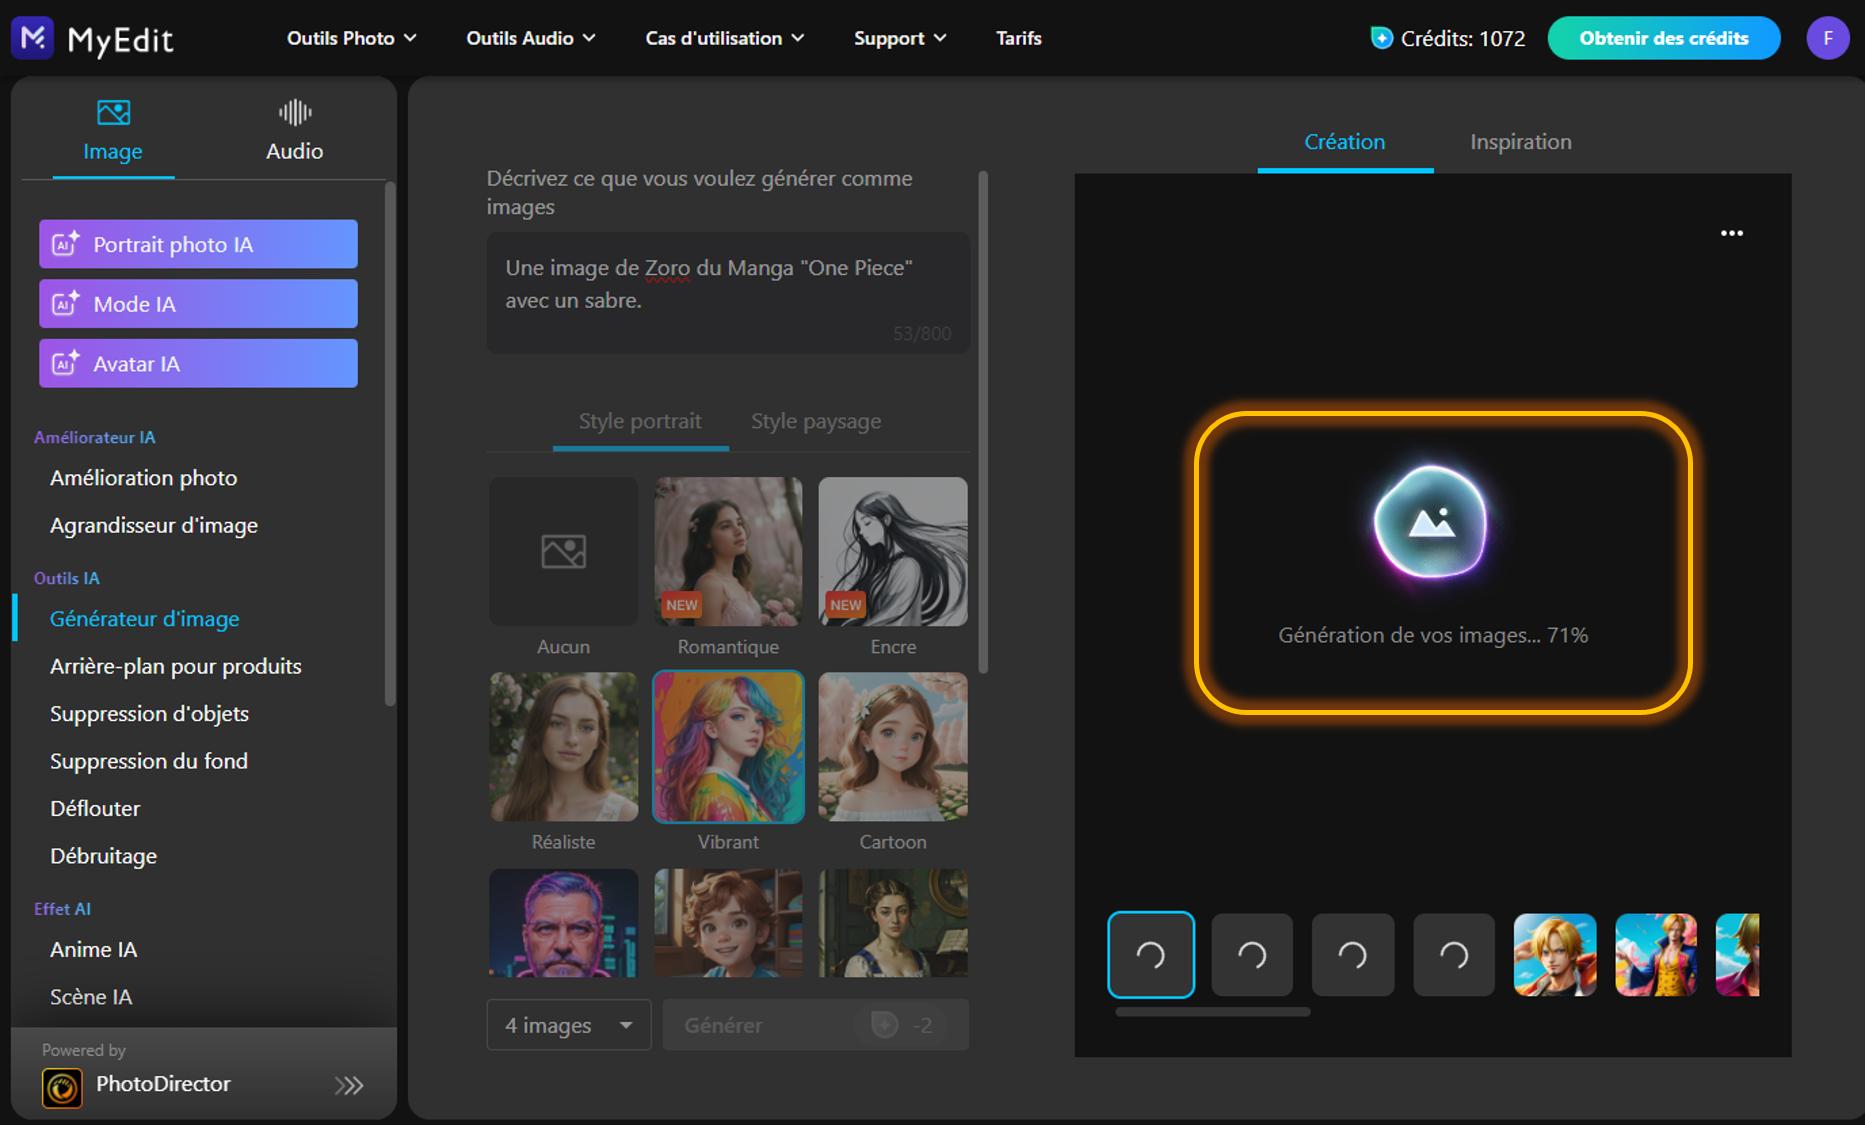This screenshot has width=1865, height=1125.
Task: Open Avatar IA tool
Action: coord(198,363)
